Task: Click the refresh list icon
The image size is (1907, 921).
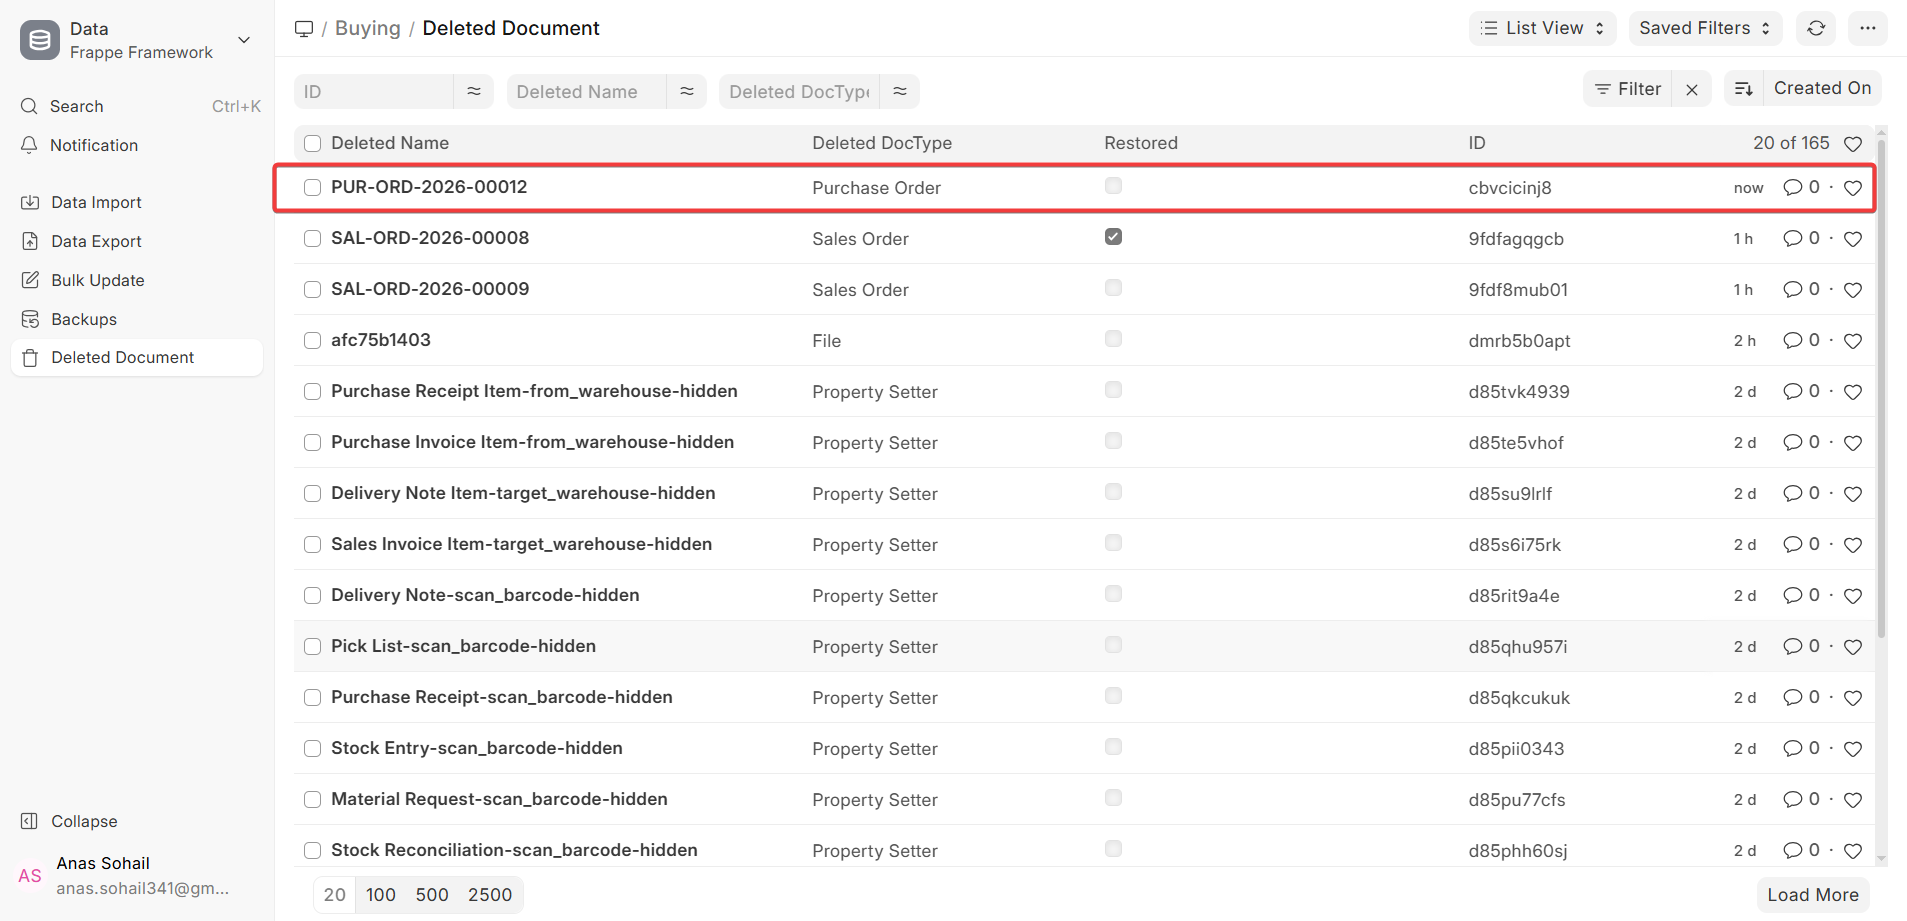Action: click(1816, 28)
